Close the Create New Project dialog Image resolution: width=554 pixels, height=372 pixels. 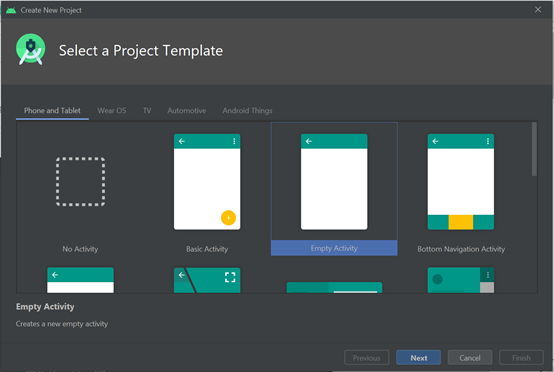click(538, 10)
